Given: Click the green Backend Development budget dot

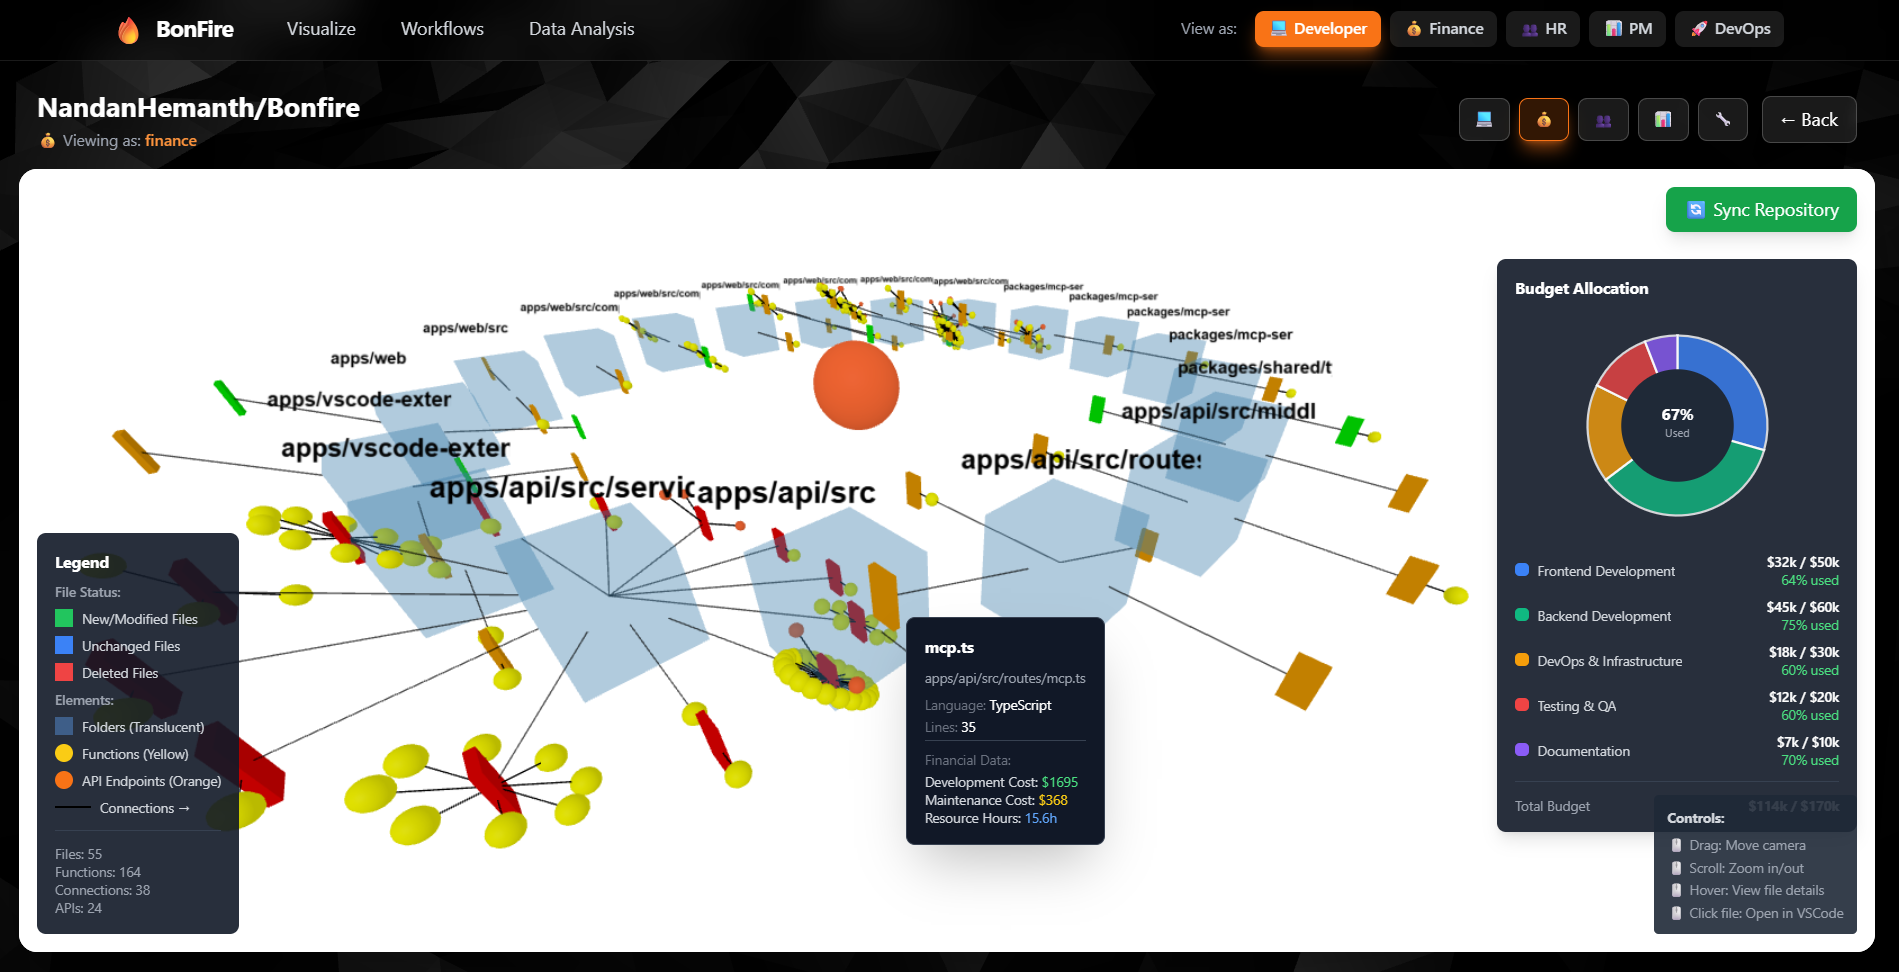Looking at the screenshot, I should click(1522, 615).
